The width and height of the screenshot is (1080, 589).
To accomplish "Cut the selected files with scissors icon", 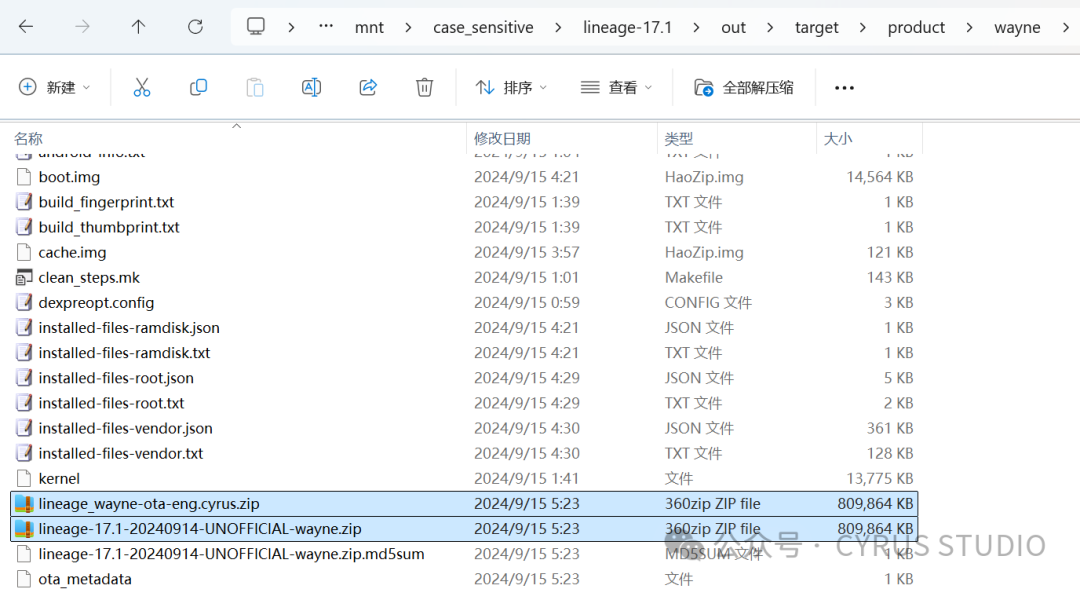I will click(142, 87).
